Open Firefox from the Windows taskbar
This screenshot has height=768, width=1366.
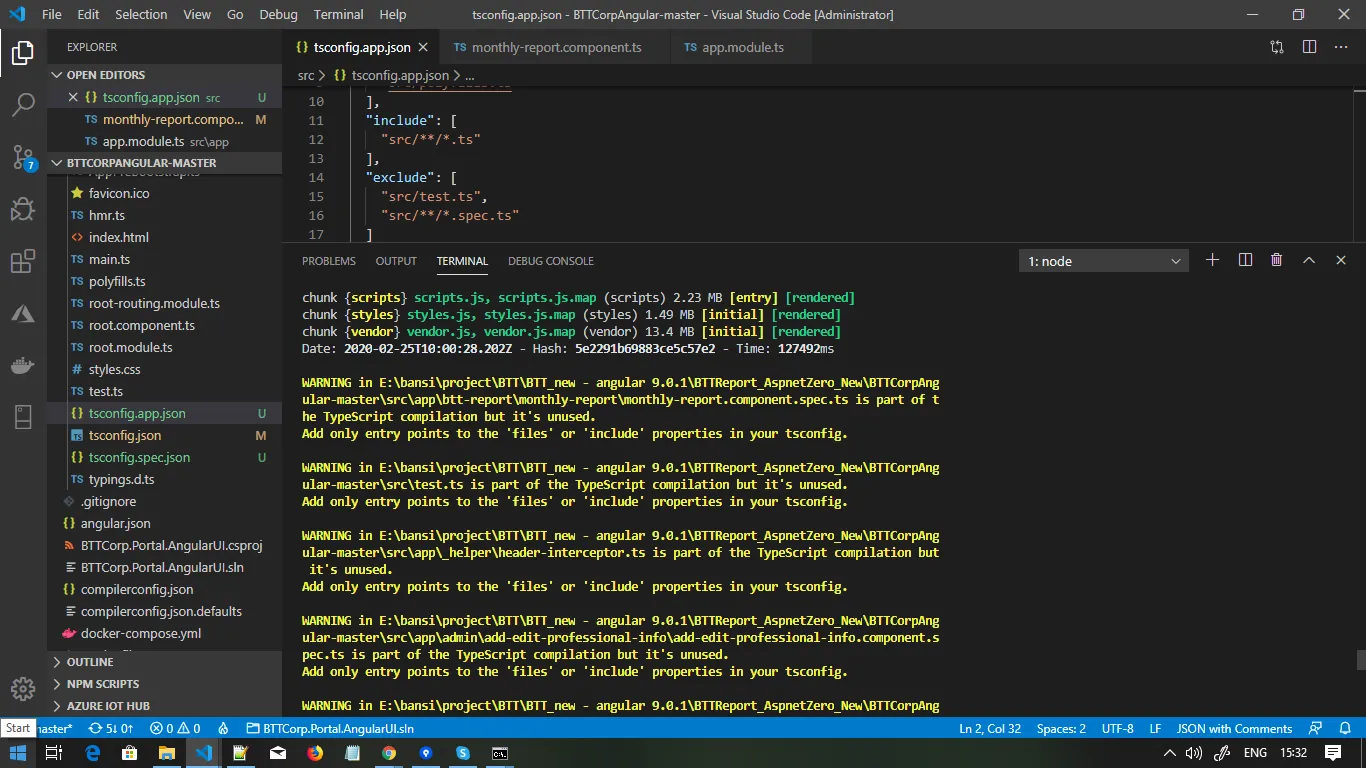pos(315,753)
